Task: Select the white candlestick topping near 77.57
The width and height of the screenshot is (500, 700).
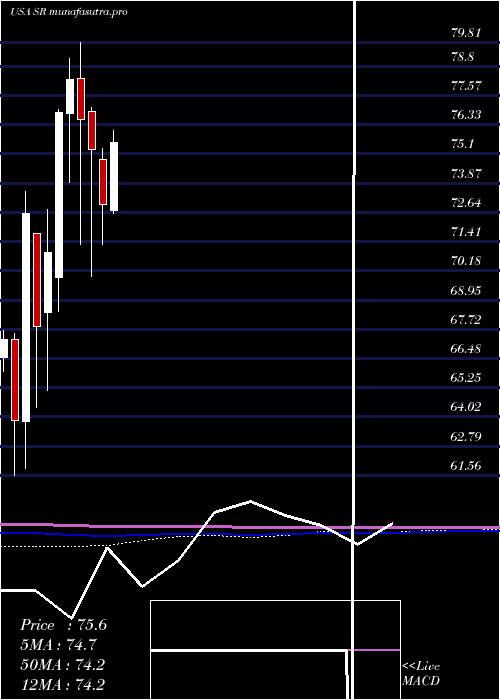Action: point(70,96)
